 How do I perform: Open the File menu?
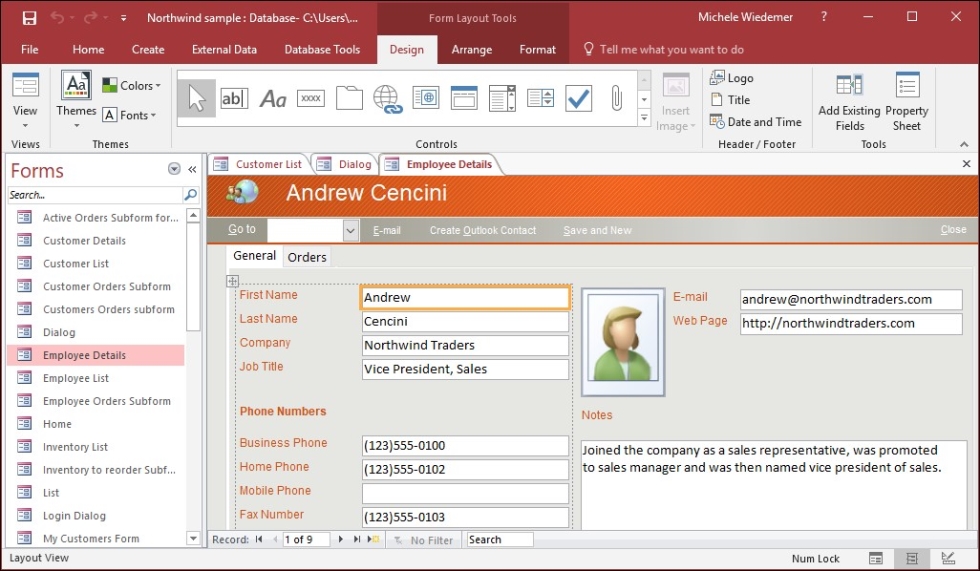[x=29, y=49]
